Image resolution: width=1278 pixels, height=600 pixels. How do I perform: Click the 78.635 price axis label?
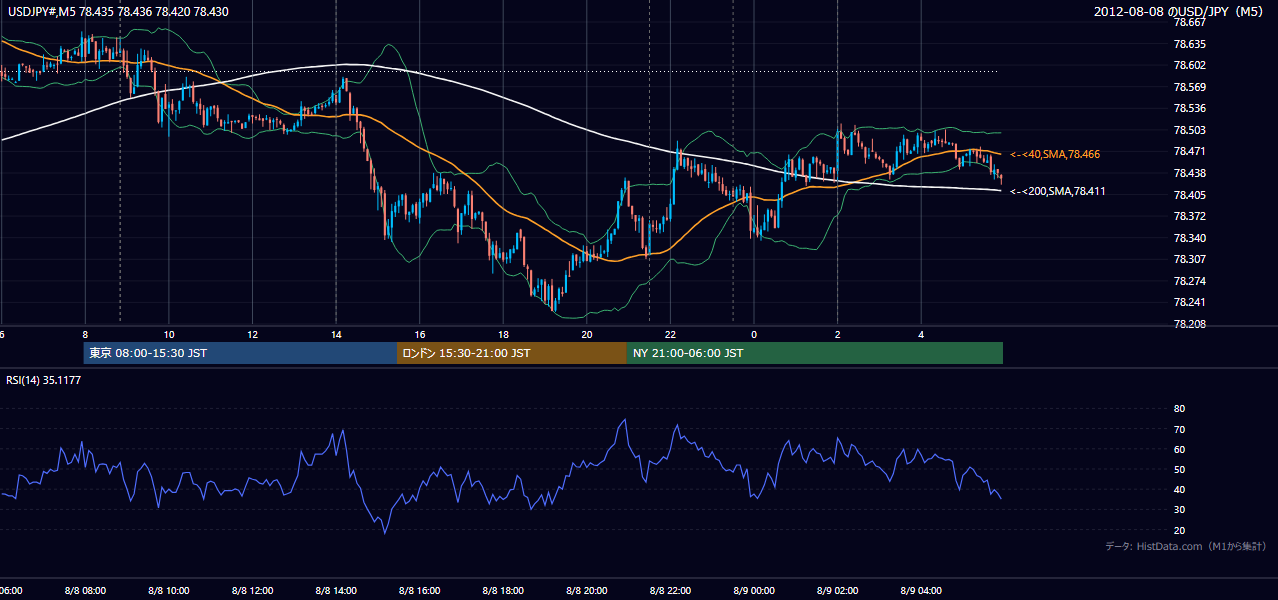click(x=1190, y=44)
